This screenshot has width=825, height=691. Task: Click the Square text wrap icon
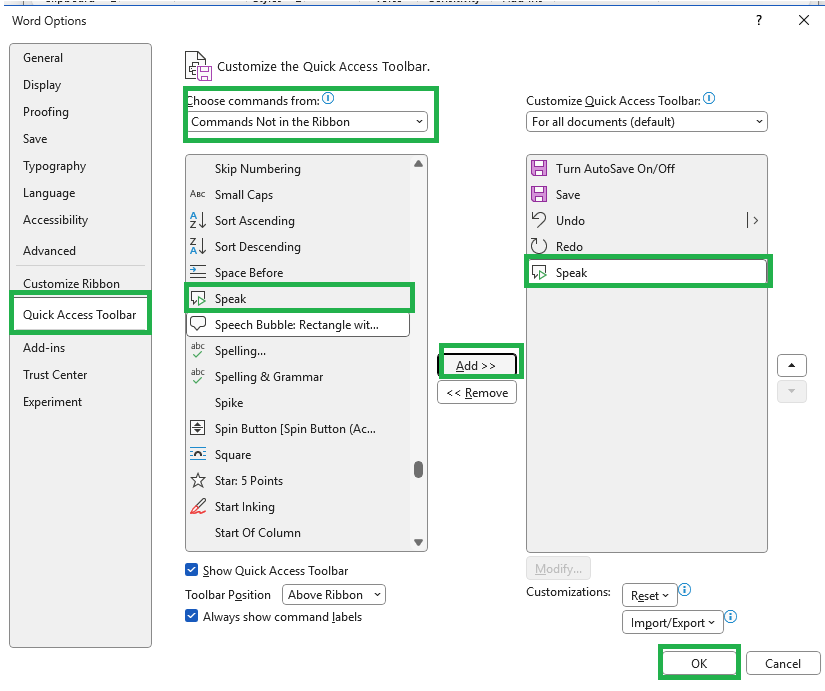coord(197,454)
